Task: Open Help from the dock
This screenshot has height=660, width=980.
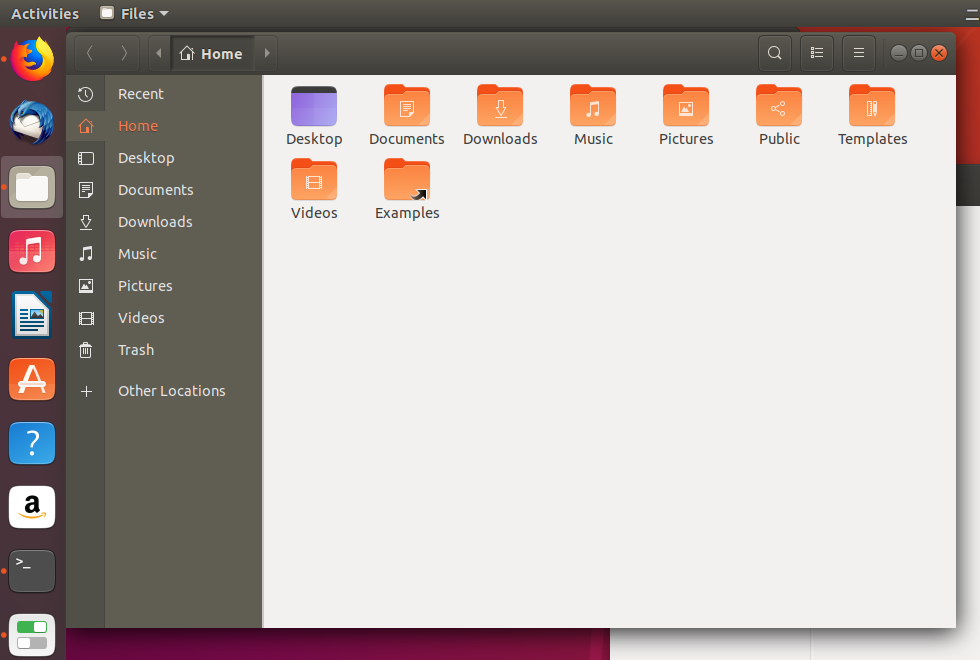Action: click(x=32, y=443)
